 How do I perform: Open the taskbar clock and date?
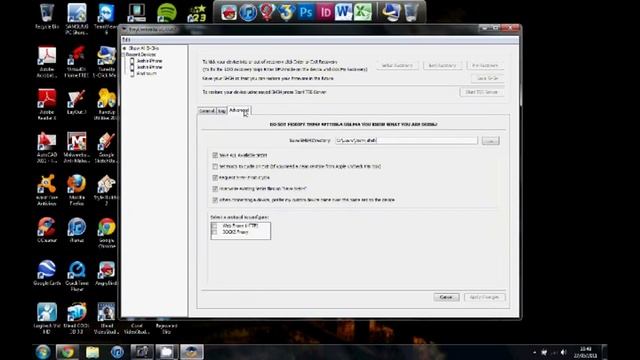pyautogui.click(x=585, y=352)
